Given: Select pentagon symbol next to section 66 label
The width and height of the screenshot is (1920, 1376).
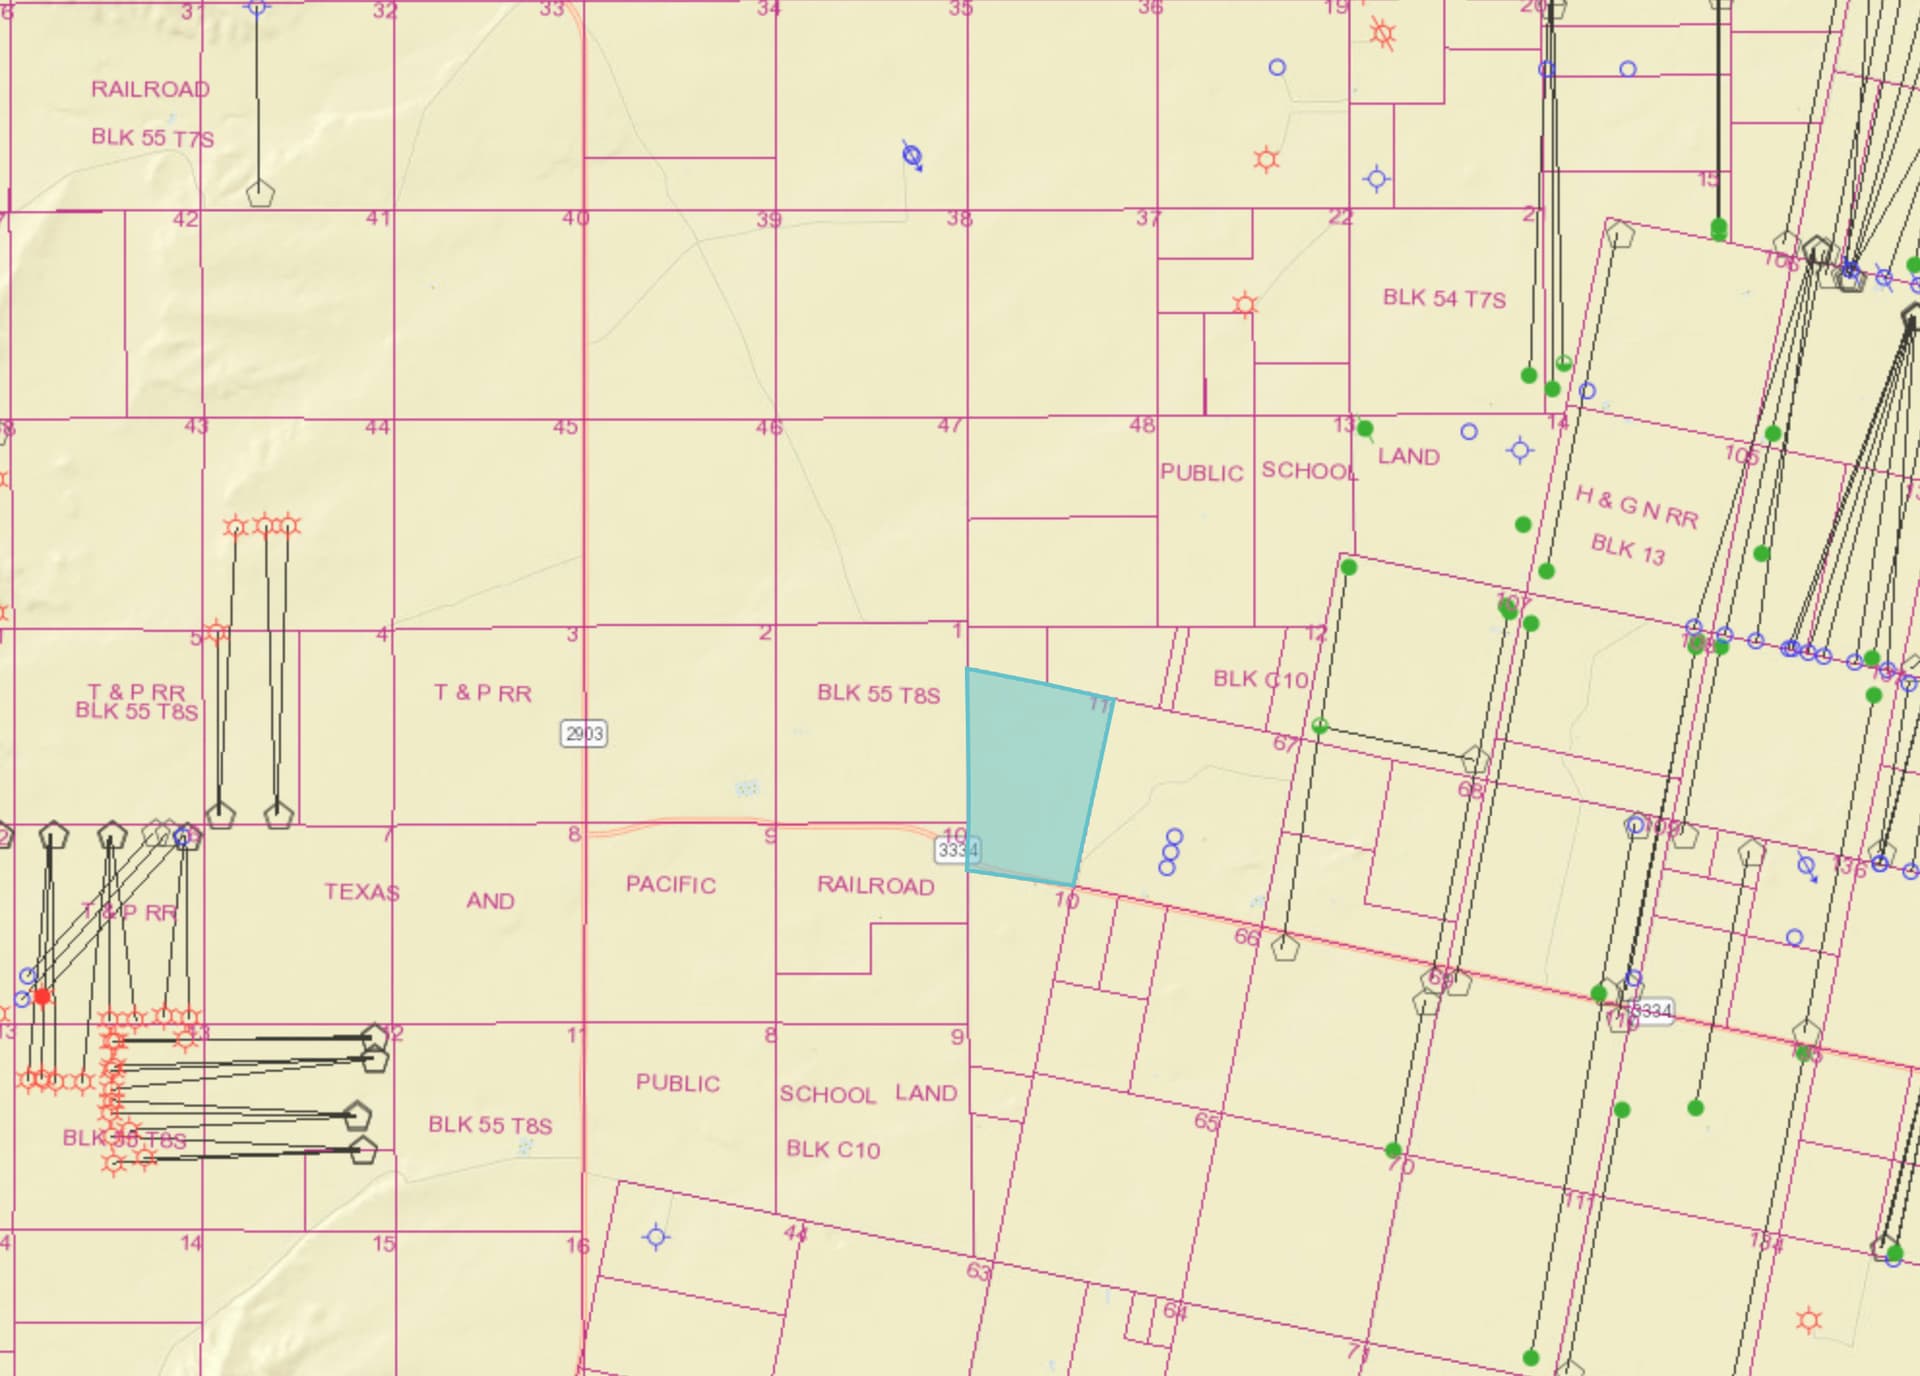Looking at the screenshot, I should pyautogui.click(x=1285, y=946).
